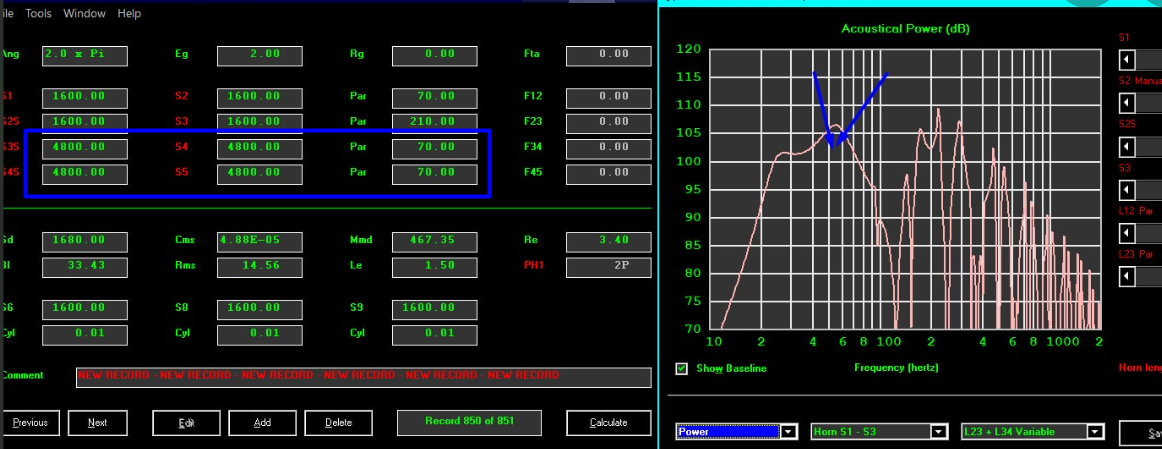The height and width of the screenshot is (449, 1162).
Task: Click the S2 Manual slider left arrow
Action: (1126, 103)
